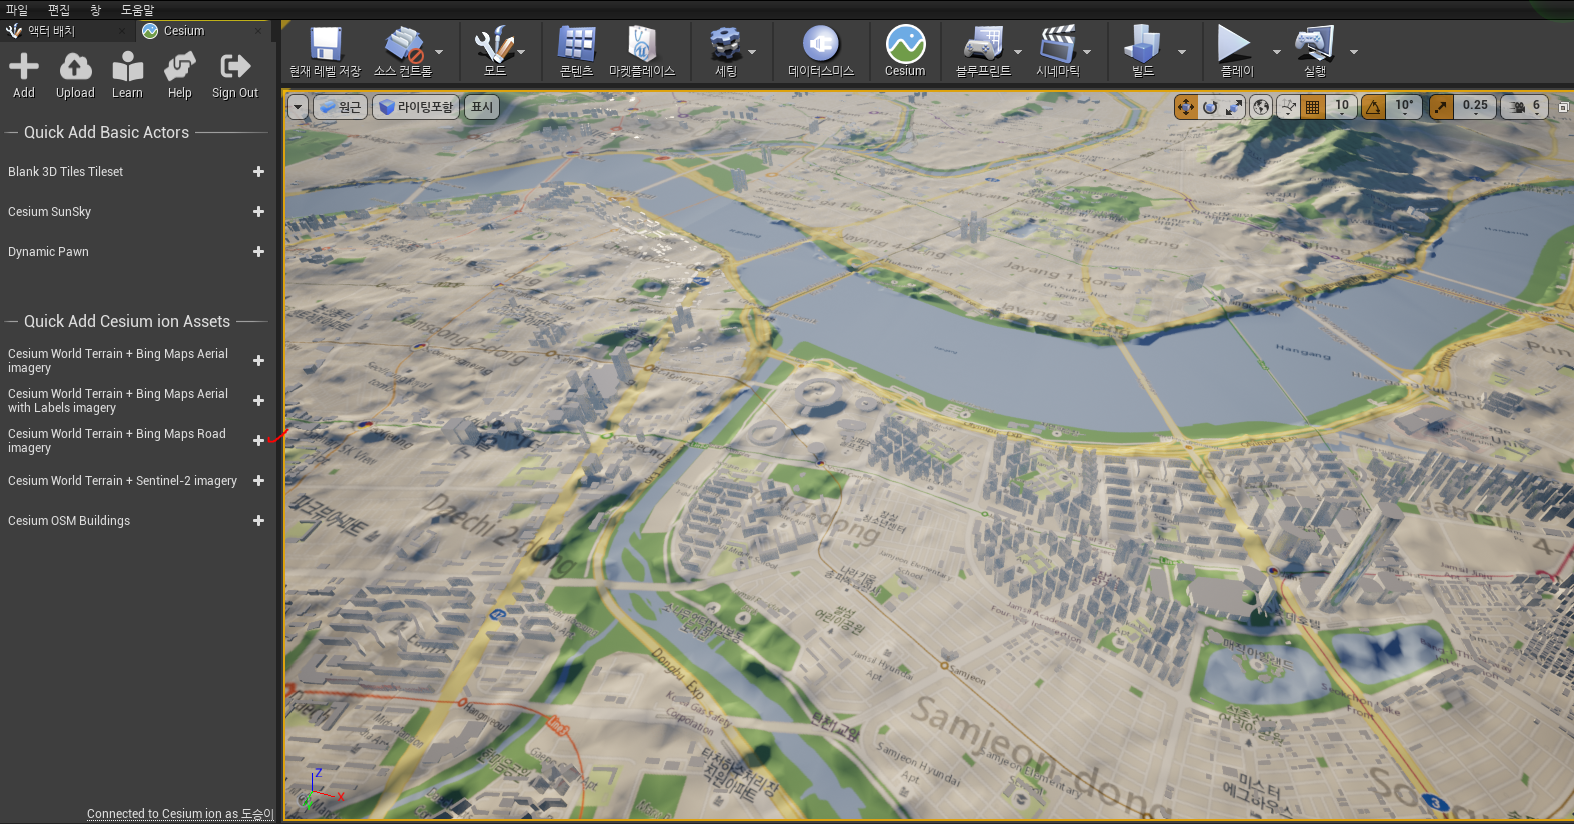Click Connected to Cesium ion link

point(180,814)
